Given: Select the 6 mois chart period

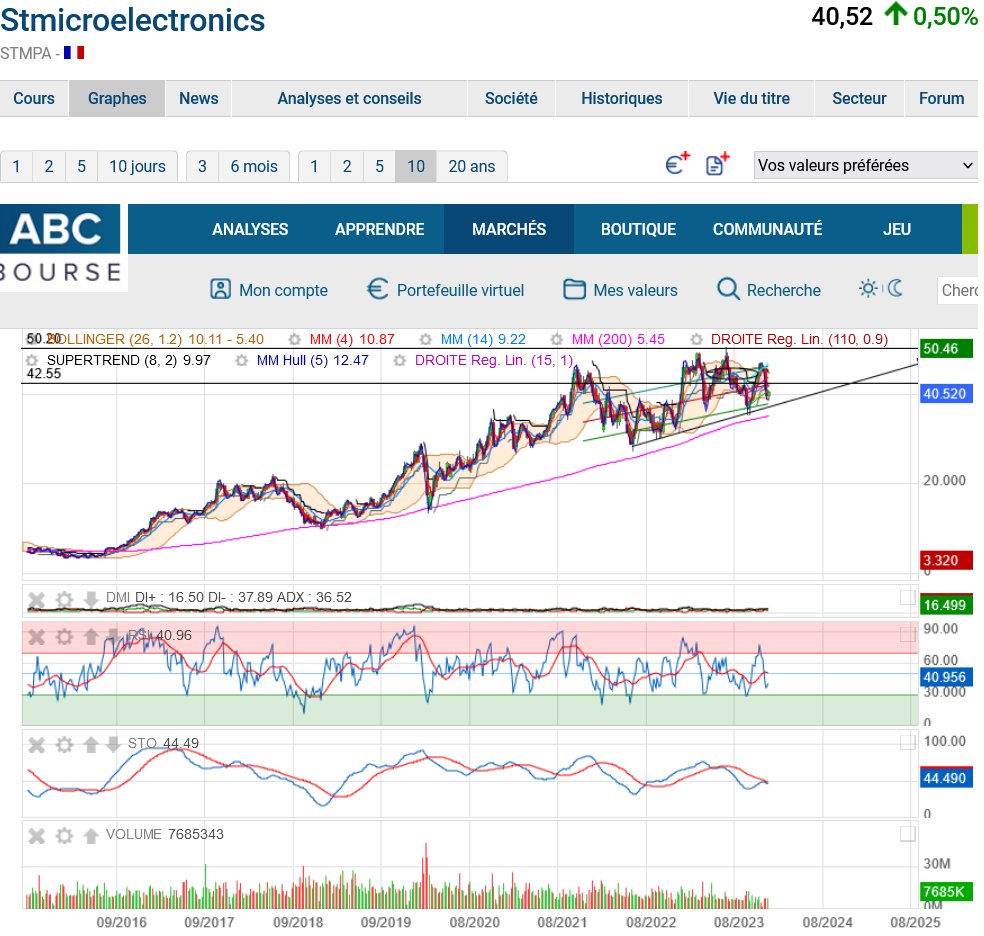Looking at the screenshot, I should 254,166.
